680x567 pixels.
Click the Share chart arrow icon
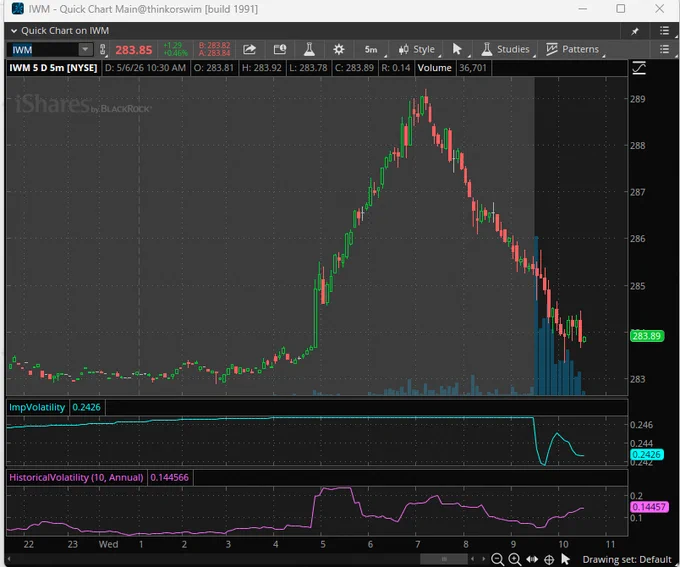[x=249, y=49]
